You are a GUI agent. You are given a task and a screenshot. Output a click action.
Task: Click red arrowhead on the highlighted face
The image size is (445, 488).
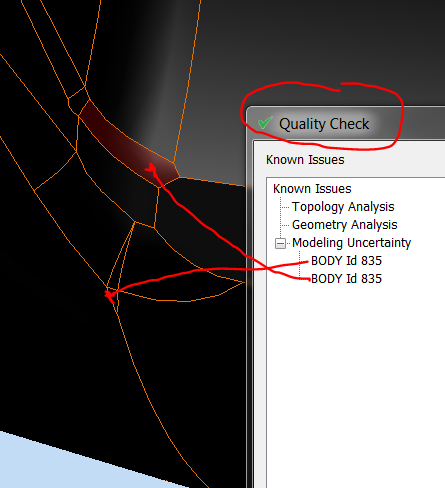point(151,167)
